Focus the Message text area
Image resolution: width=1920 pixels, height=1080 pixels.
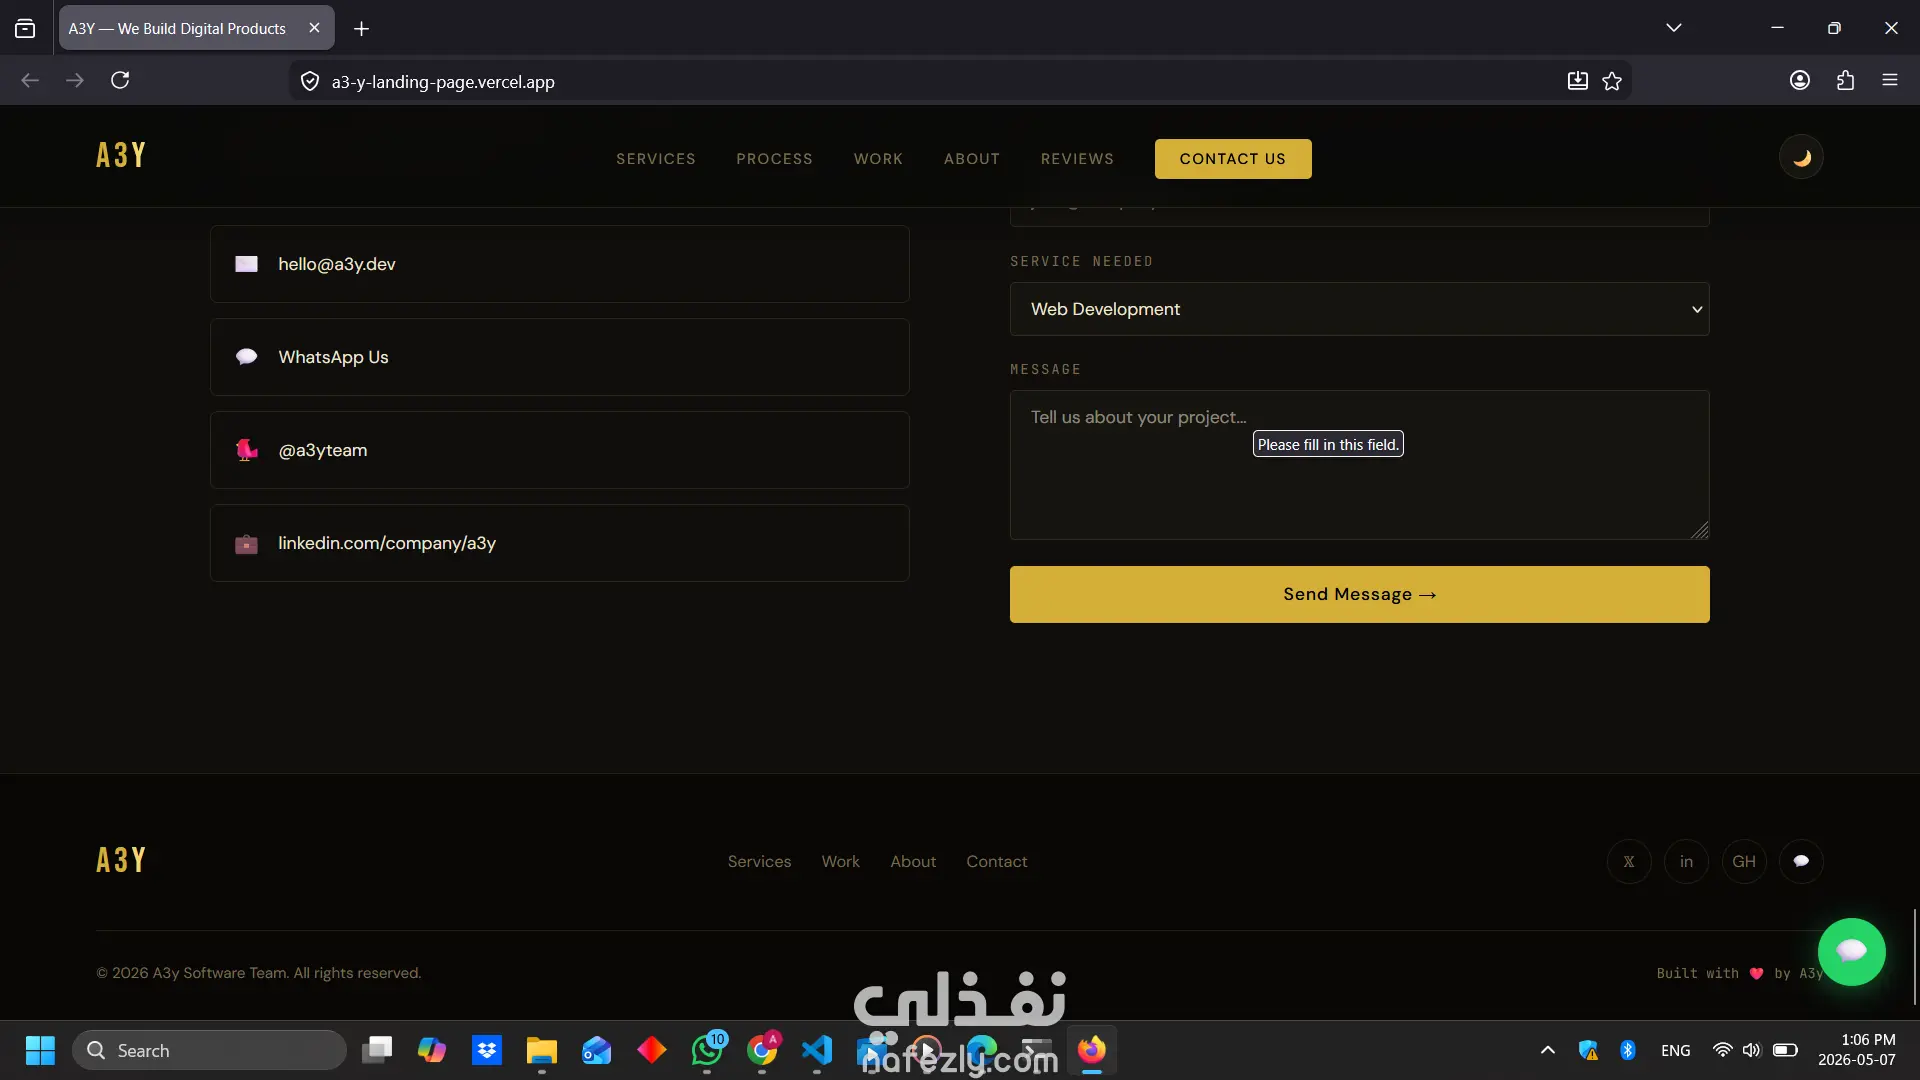click(1360, 465)
